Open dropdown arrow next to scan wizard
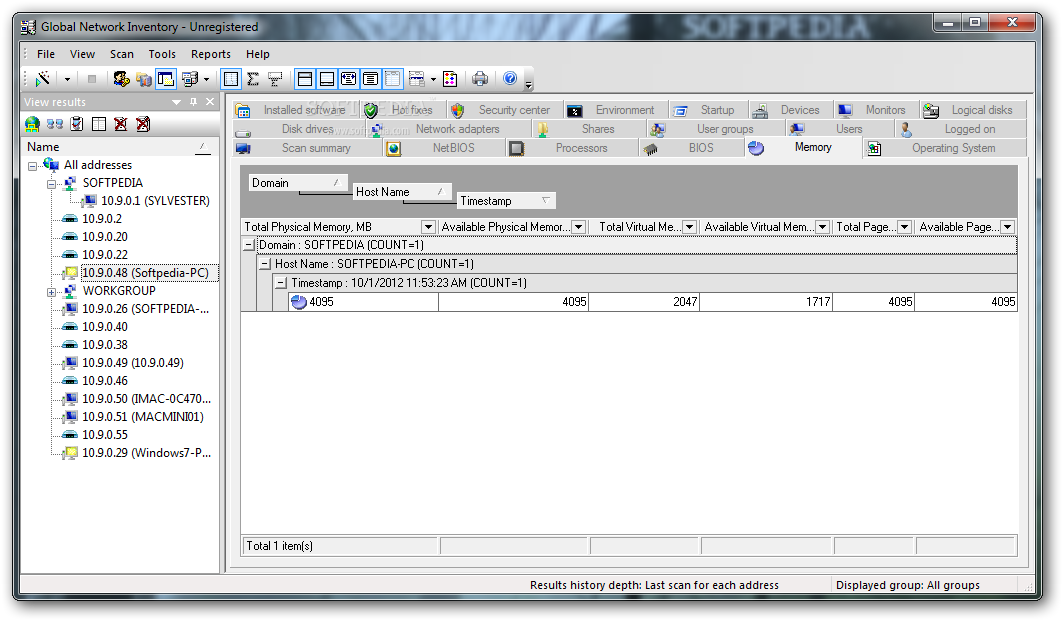1063x621 pixels. pos(67,79)
